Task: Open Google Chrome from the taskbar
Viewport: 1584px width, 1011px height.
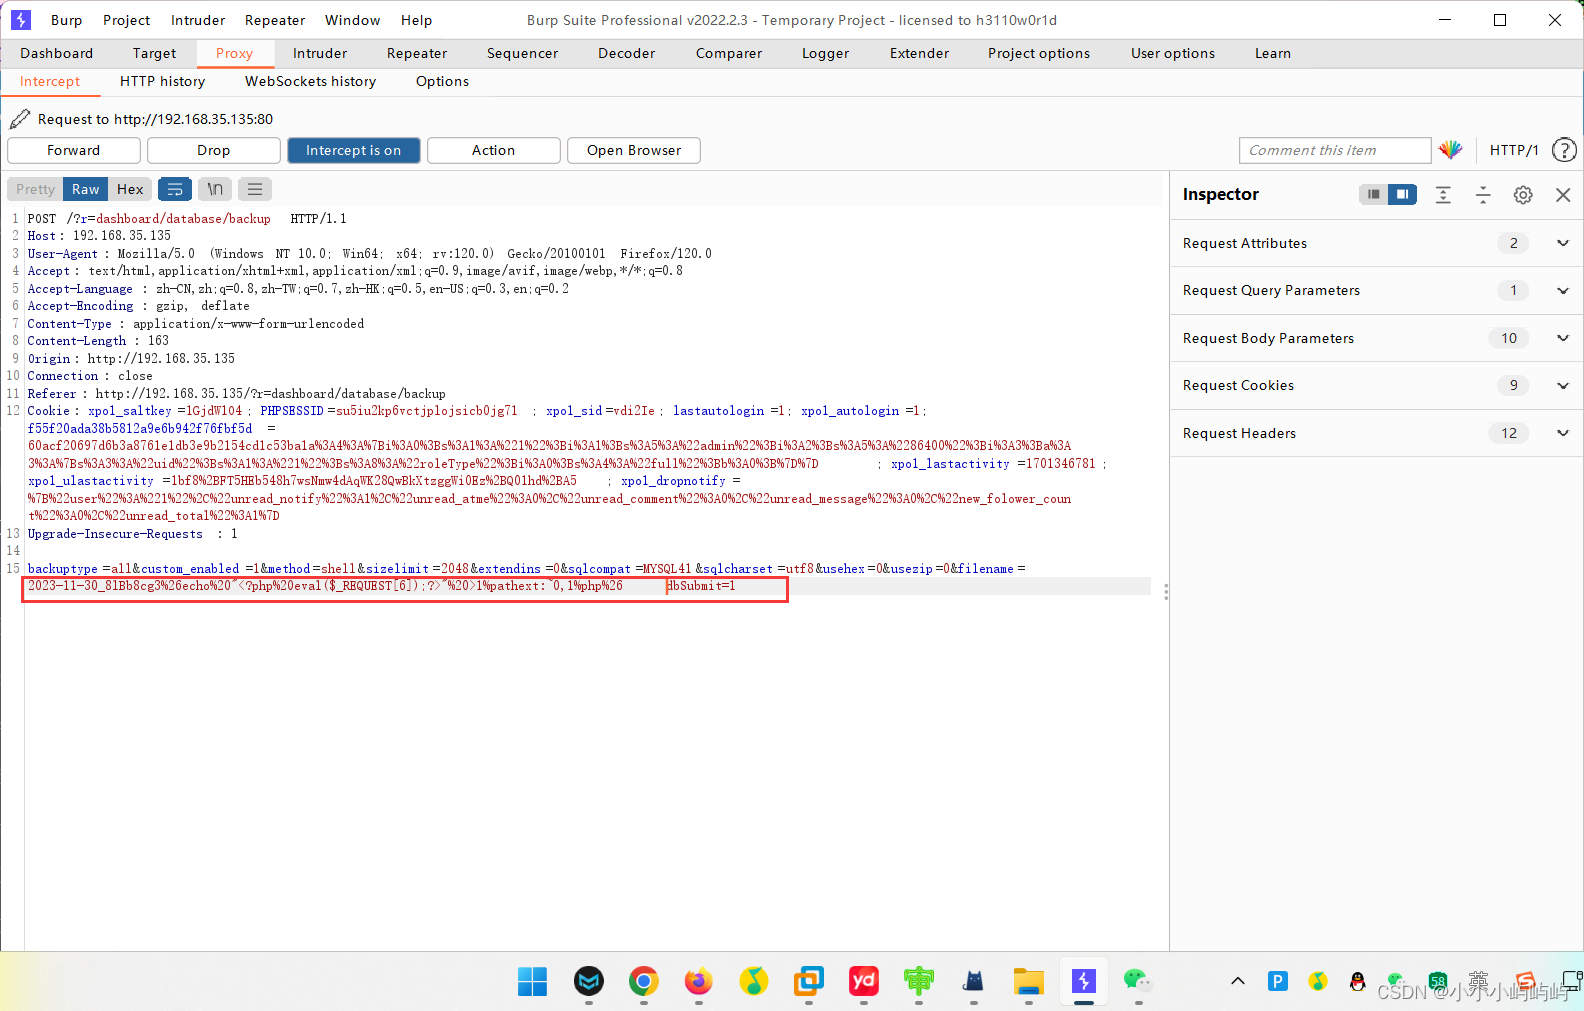Action: click(644, 982)
